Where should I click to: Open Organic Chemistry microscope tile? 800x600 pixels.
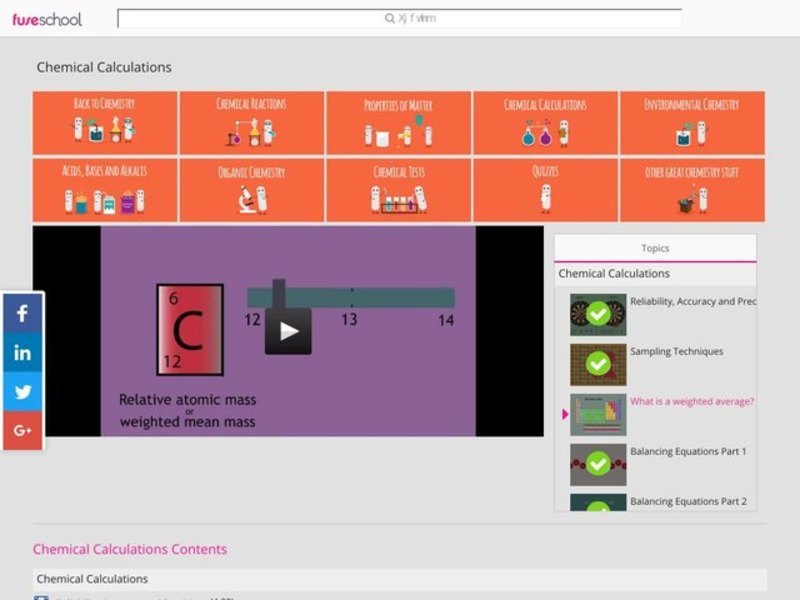(x=251, y=190)
